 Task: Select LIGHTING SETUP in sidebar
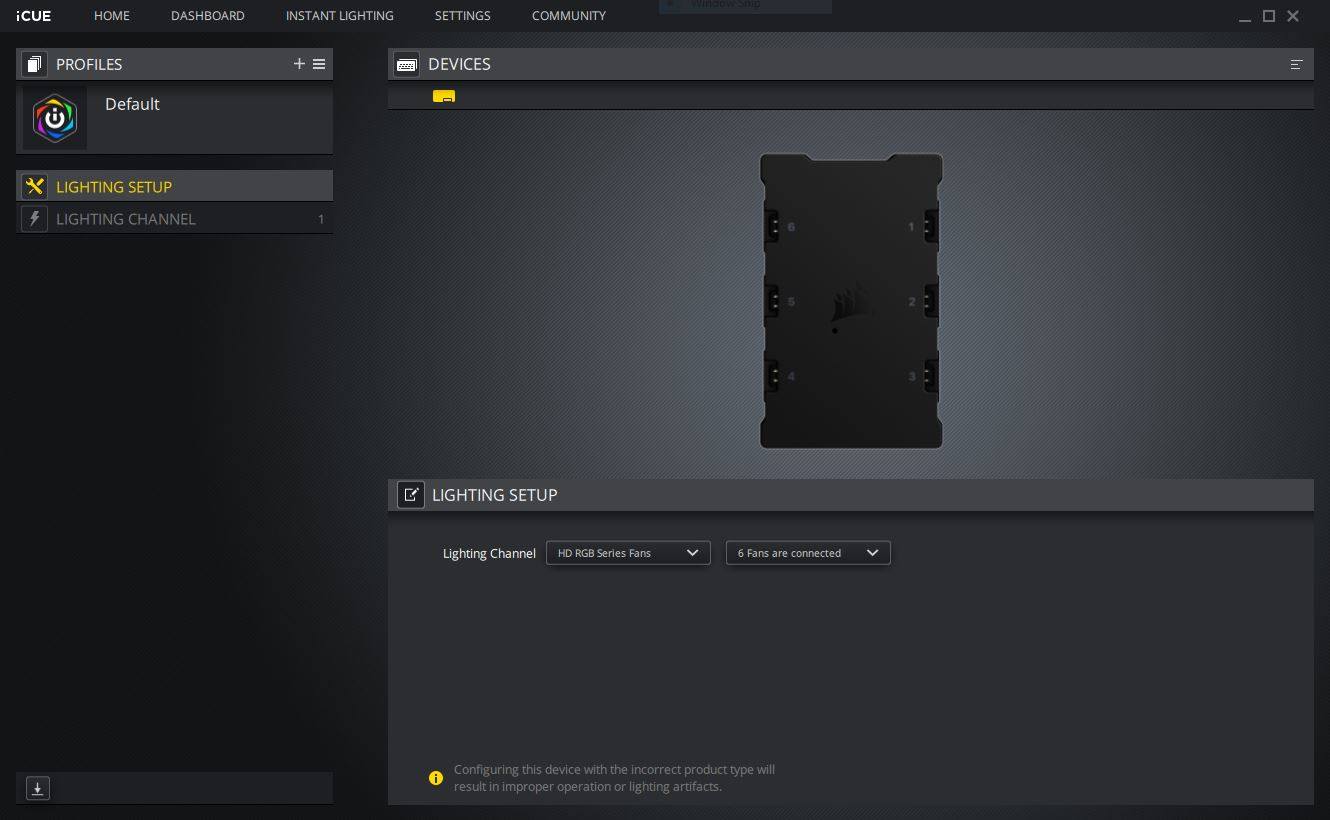(x=175, y=186)
